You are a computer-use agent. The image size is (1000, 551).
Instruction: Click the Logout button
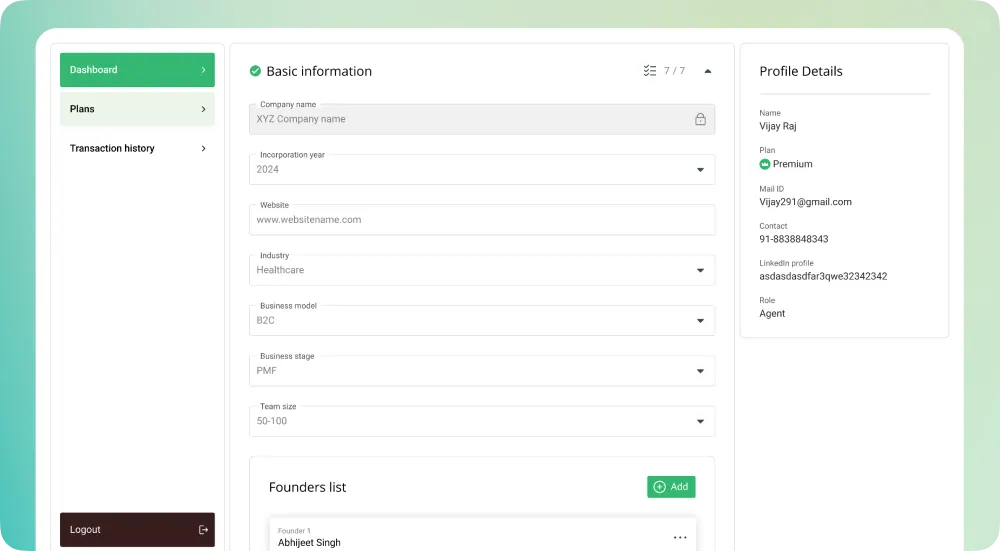point(137,530)
